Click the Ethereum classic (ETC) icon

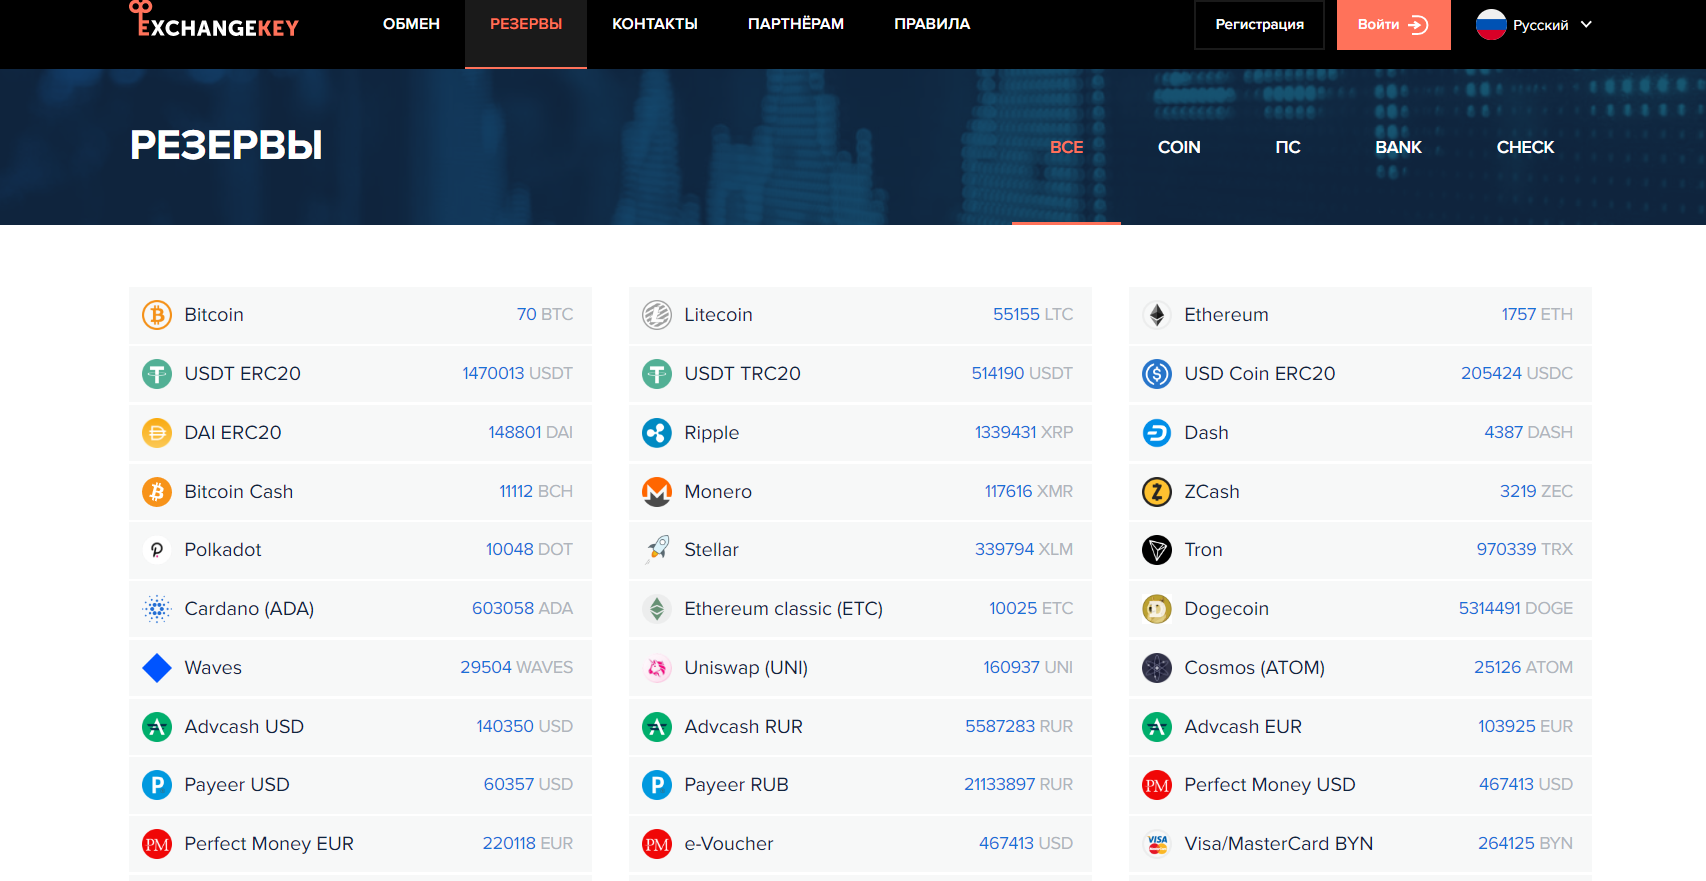coord(657,609)
